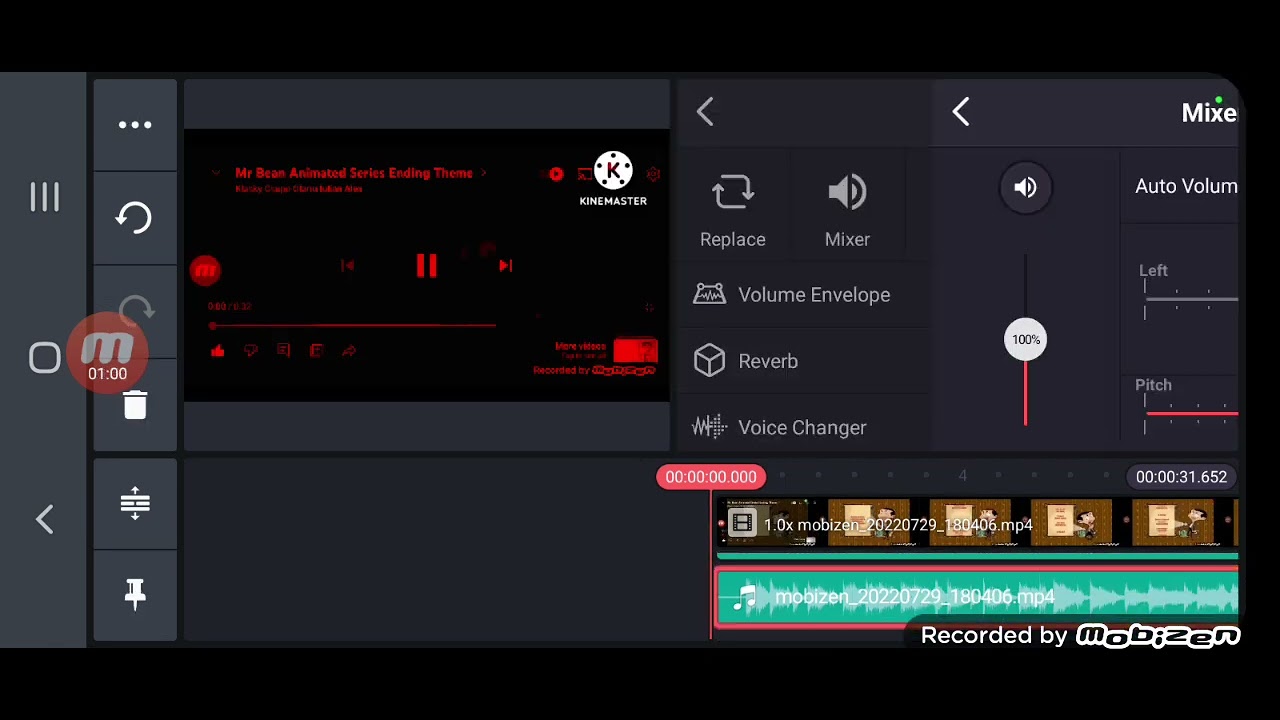Tap the Mixer panel title text
Image resolution: width=1280 pixels, height=720 pixels.
1209,113
